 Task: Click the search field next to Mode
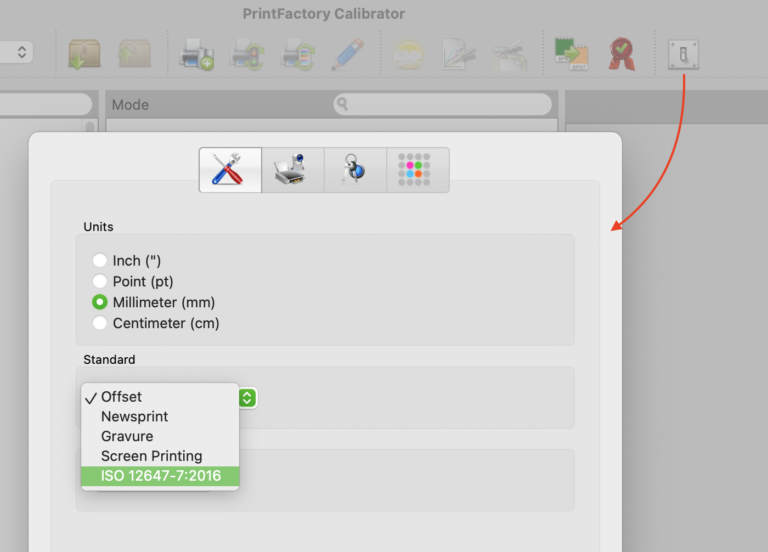click(442, 104)
